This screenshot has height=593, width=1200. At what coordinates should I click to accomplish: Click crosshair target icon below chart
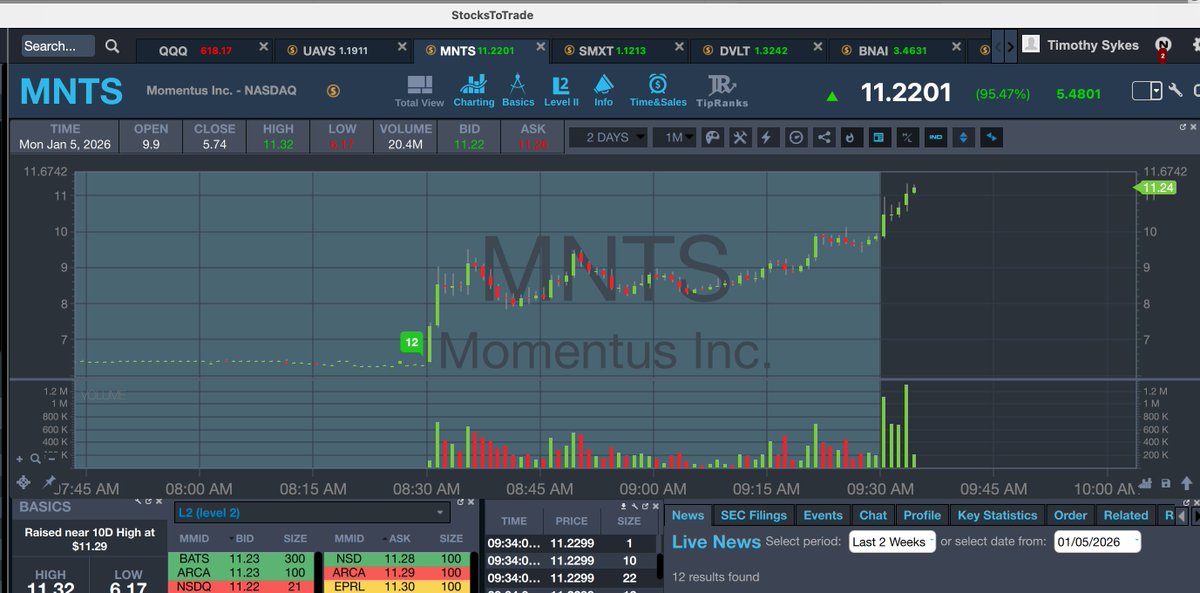point(22,483)
